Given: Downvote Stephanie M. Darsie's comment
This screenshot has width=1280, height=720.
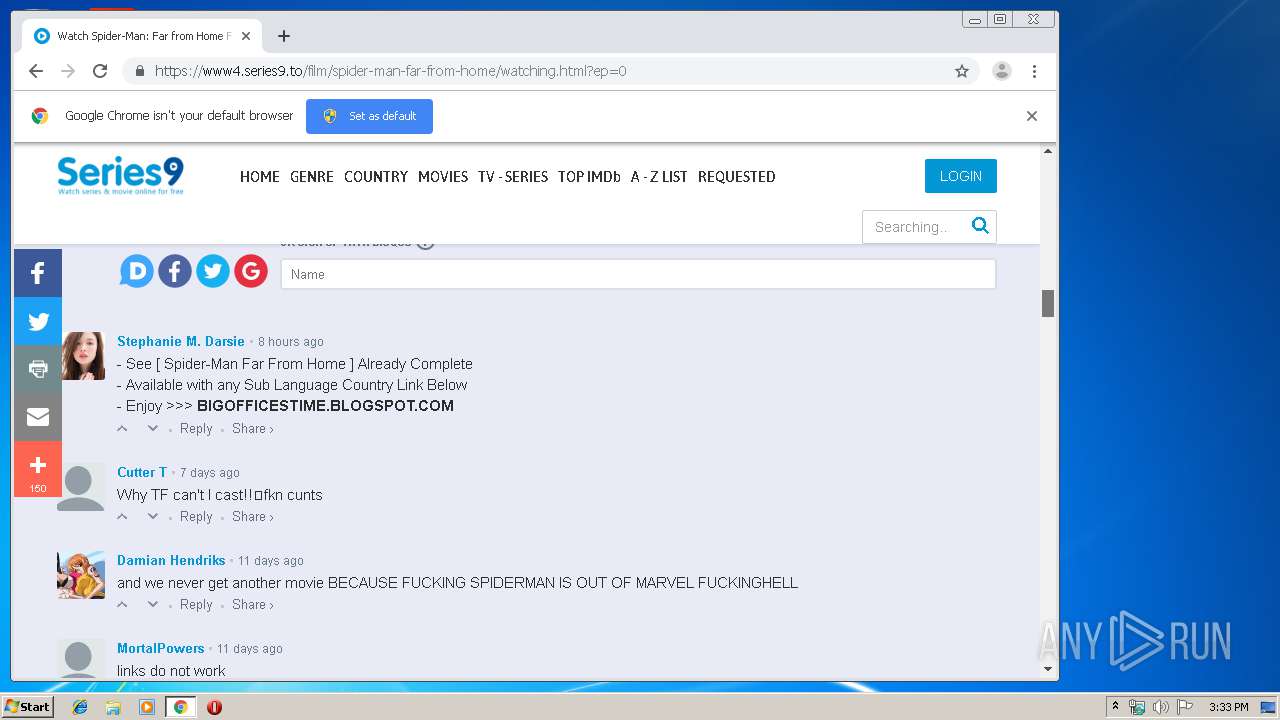Looking at the screenshot, I should [153, 428].
